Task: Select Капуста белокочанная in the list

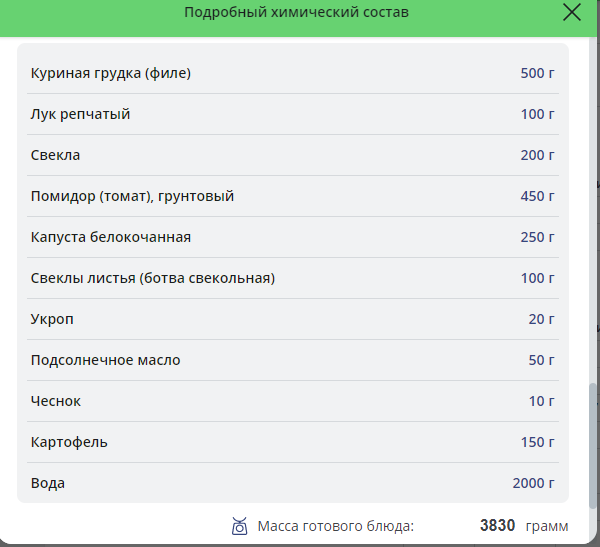Action: pyautogui.click(x=111, y=237)
